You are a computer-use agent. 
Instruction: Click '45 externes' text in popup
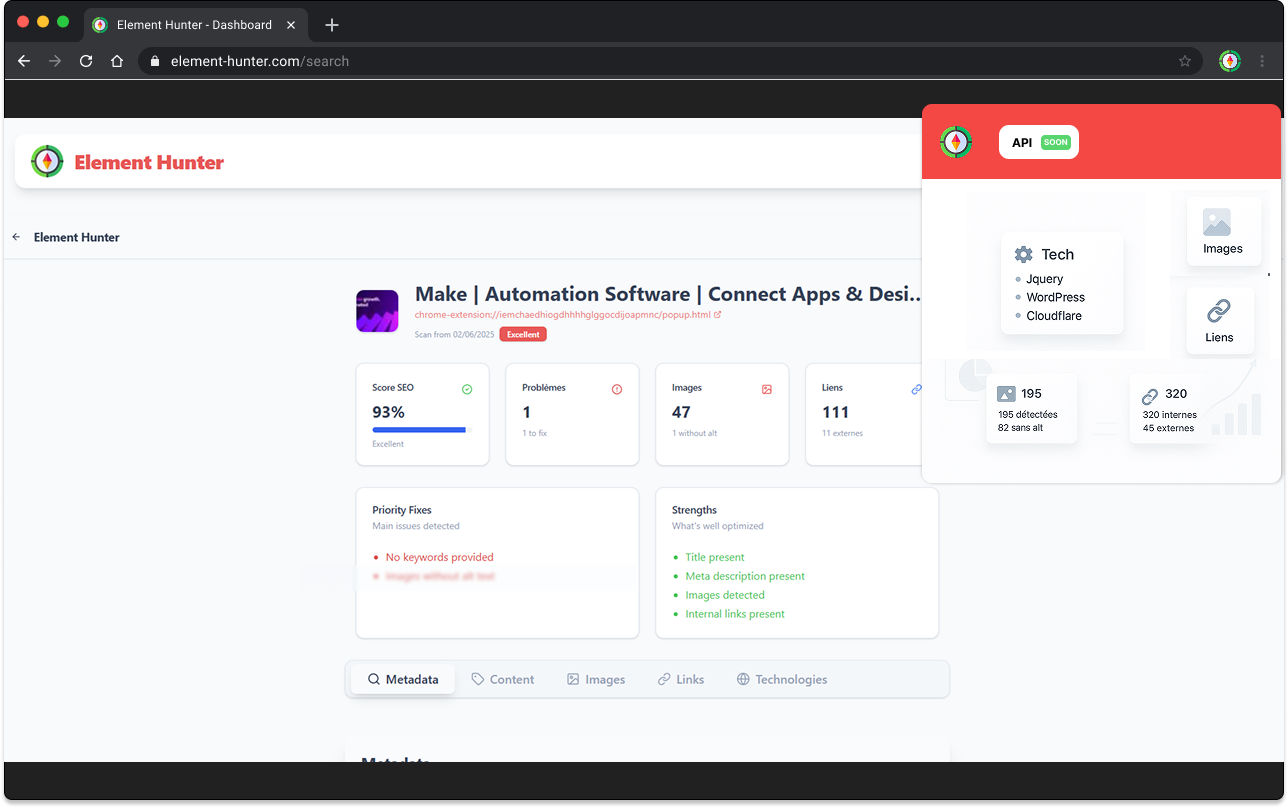(1168, 428)
